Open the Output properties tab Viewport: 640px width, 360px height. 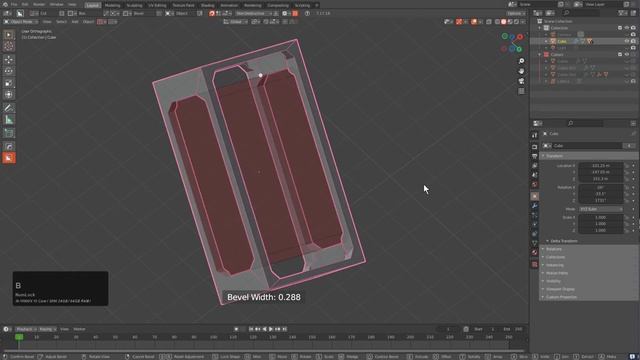pos(535,156)
